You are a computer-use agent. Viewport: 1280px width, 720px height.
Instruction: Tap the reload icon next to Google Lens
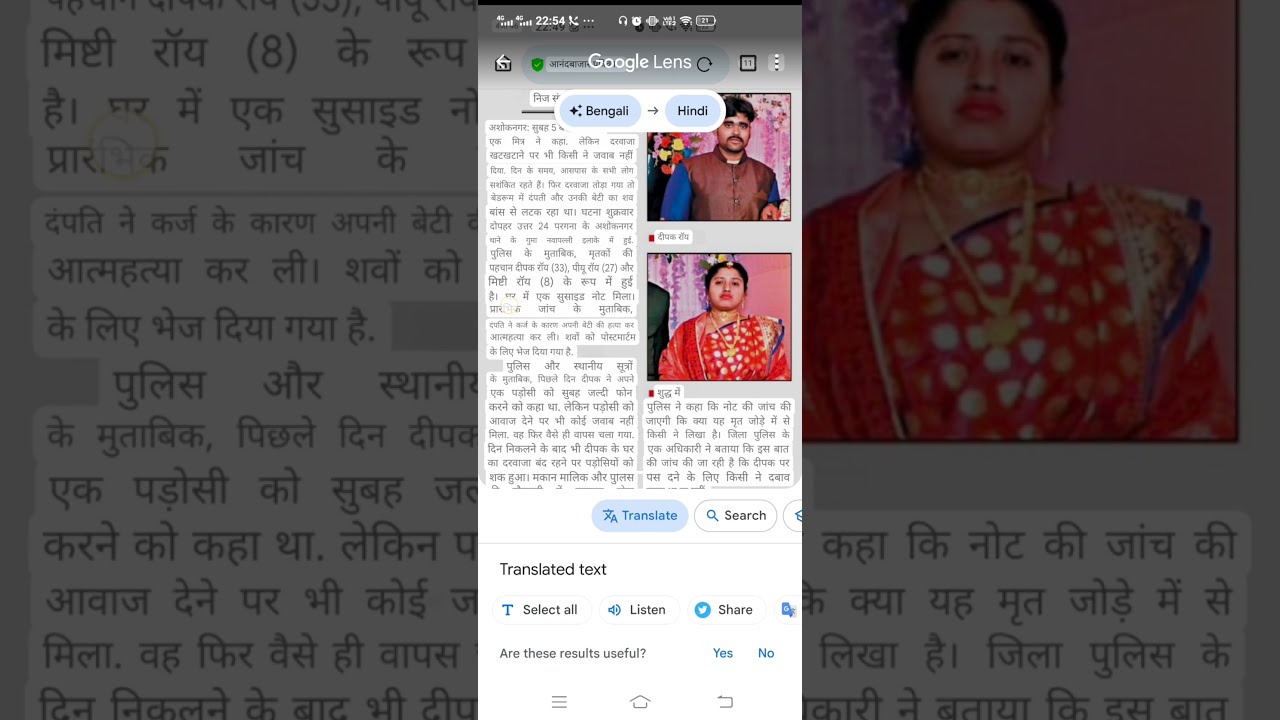coord(704,64)
